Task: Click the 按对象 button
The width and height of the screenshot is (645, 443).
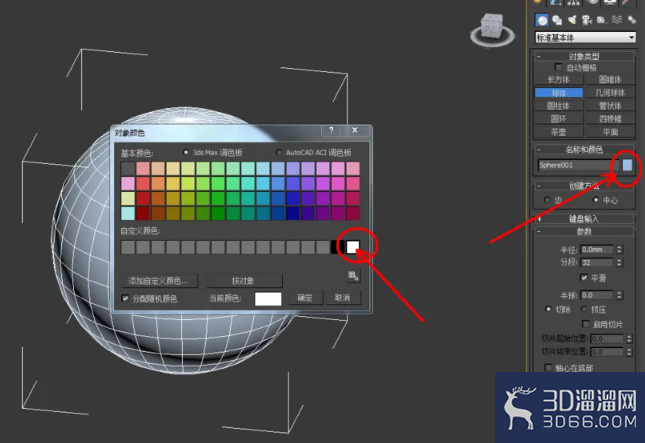Action: point(244,281)
